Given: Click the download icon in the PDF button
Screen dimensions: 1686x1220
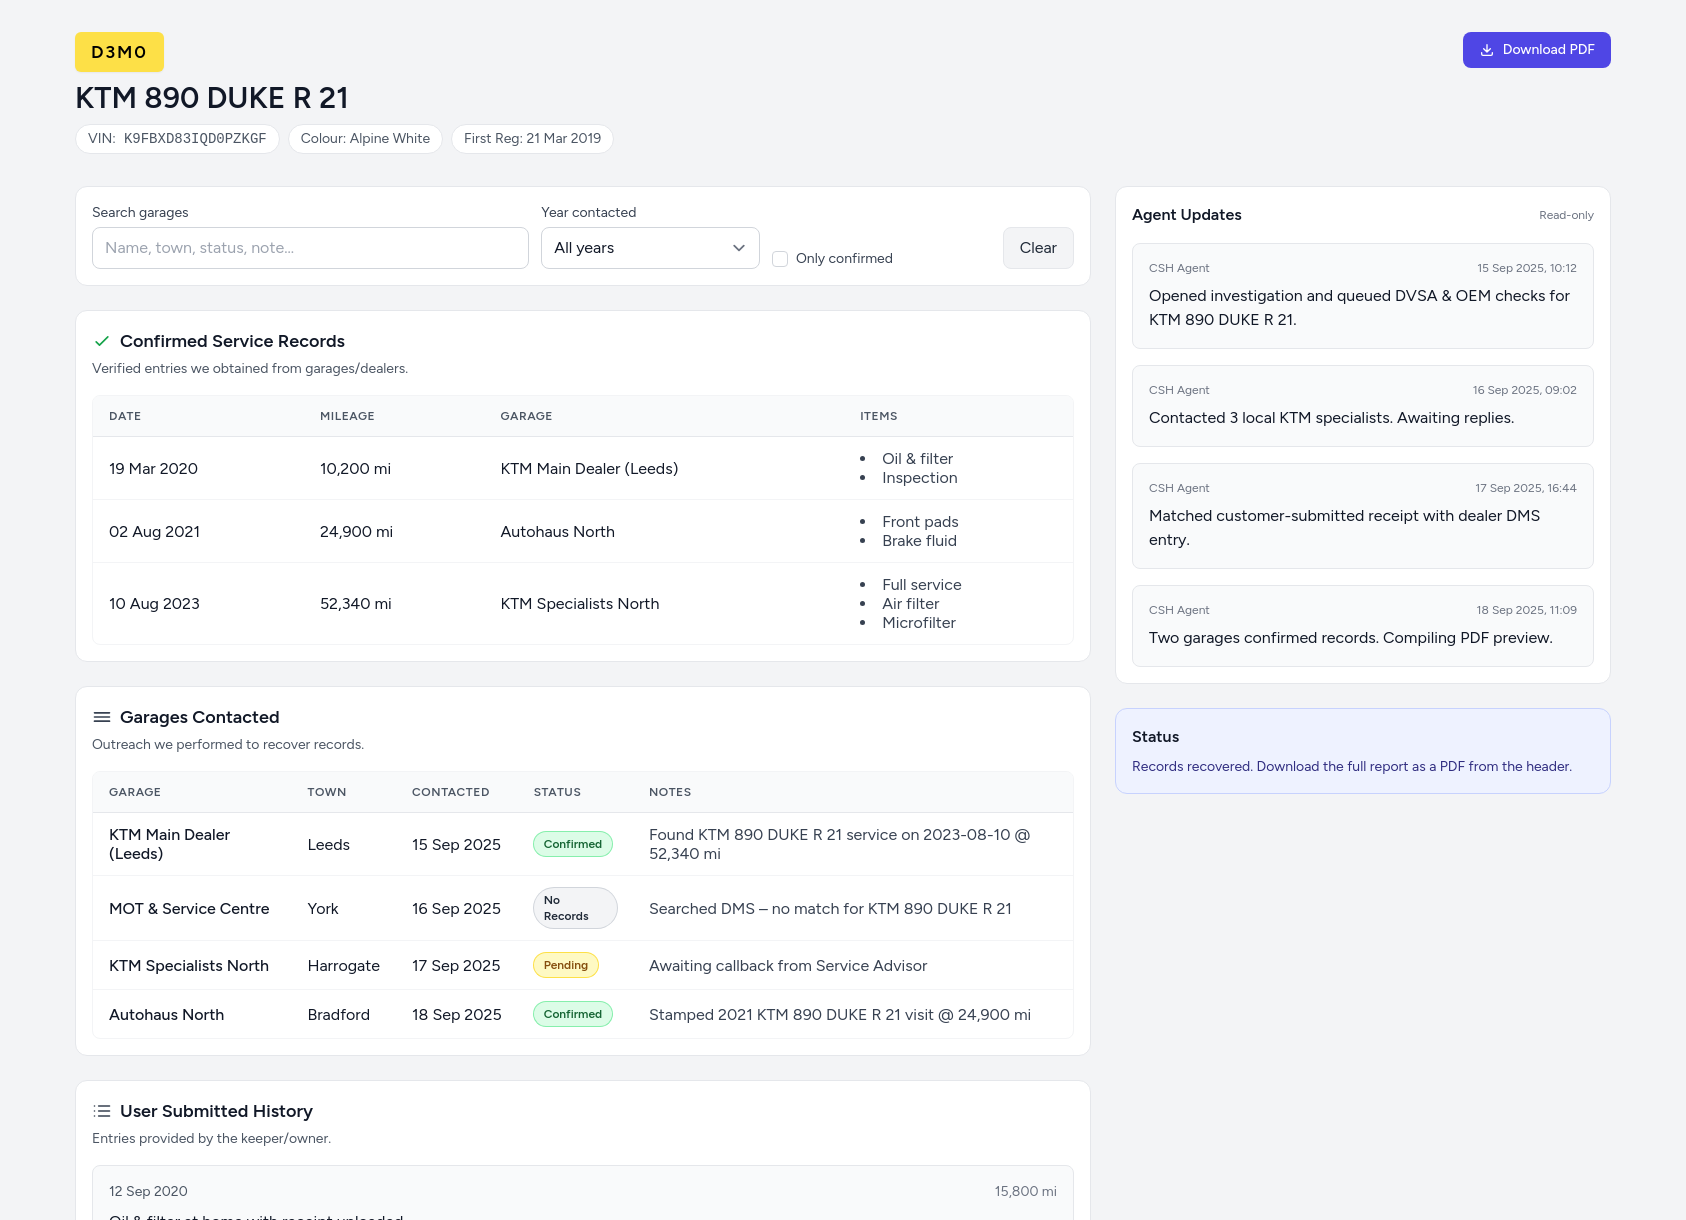Looking at the screenshot, I should 1486,50.
